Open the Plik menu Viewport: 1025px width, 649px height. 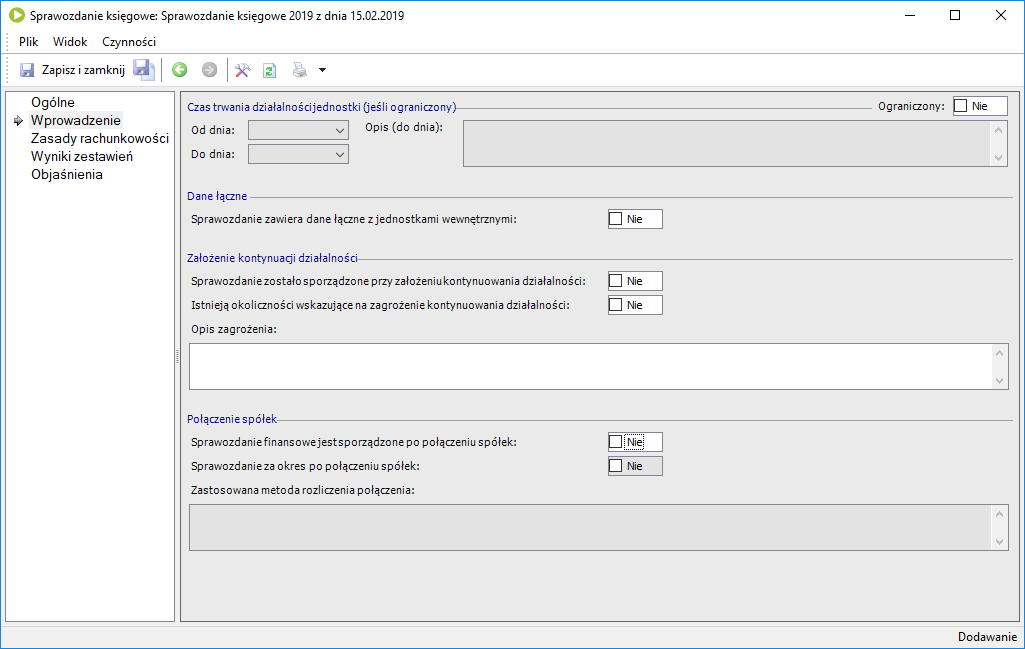[x=28, y=42]
